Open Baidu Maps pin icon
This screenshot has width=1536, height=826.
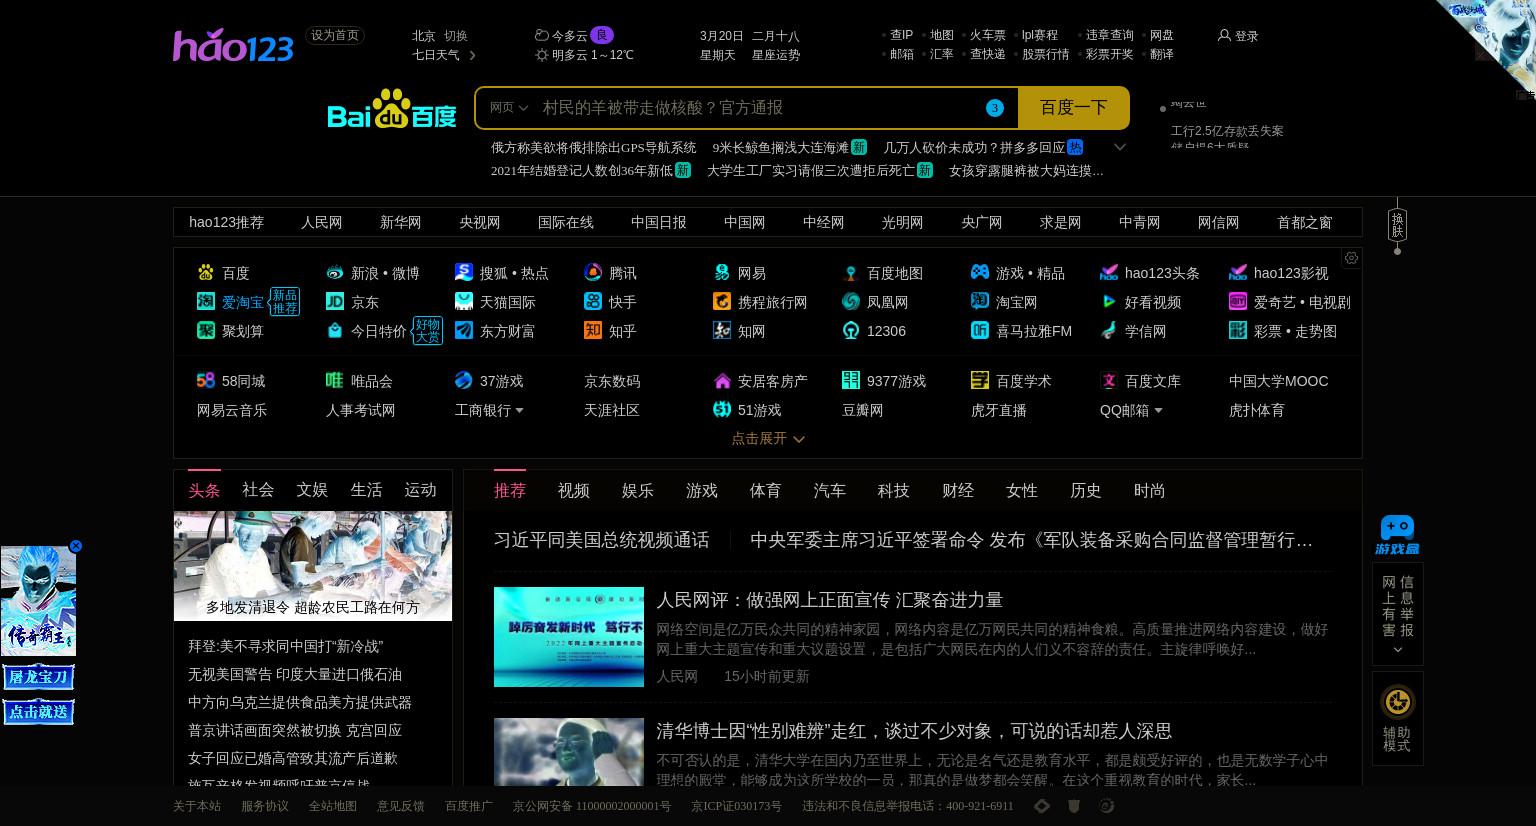coord(851,272)
